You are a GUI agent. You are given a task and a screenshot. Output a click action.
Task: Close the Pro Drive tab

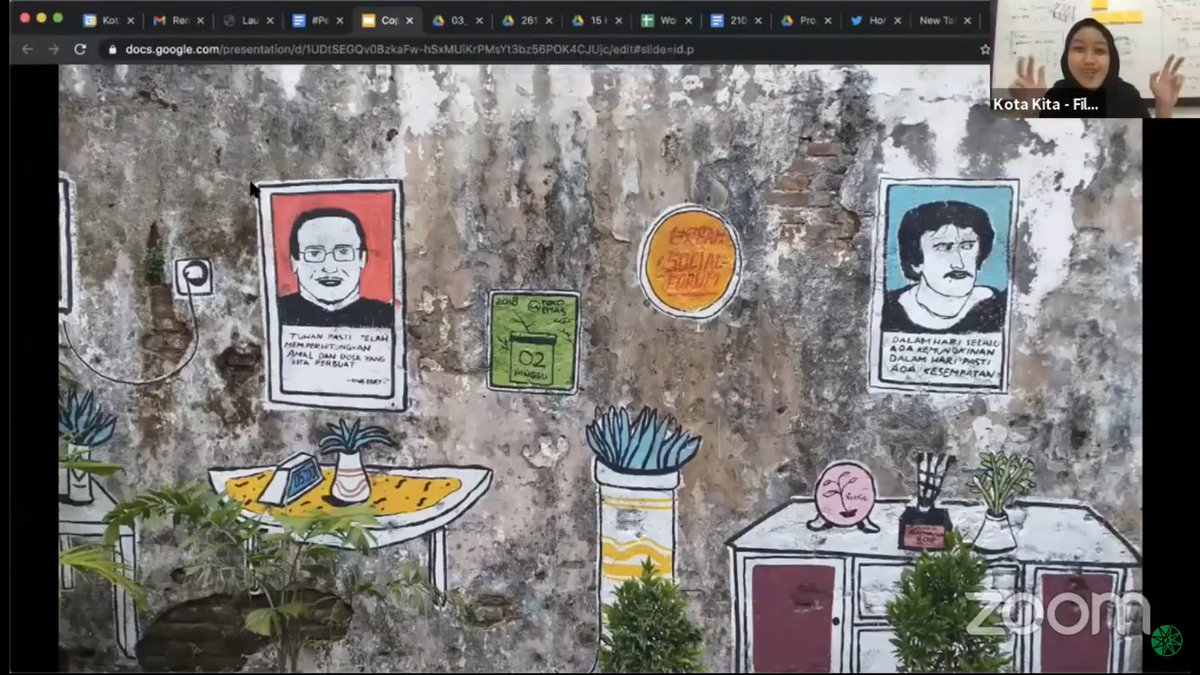[x=827, y=19]
